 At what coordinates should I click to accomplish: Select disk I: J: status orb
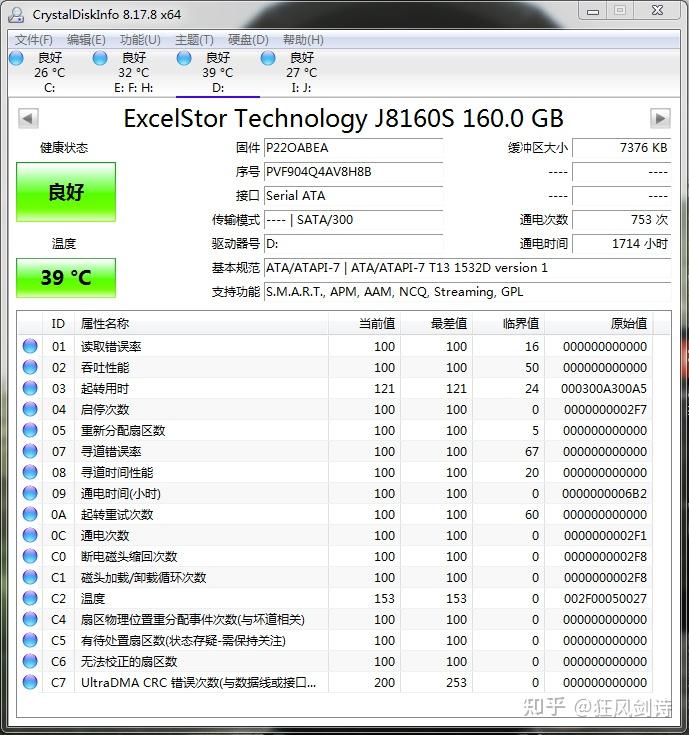(268, 59)
